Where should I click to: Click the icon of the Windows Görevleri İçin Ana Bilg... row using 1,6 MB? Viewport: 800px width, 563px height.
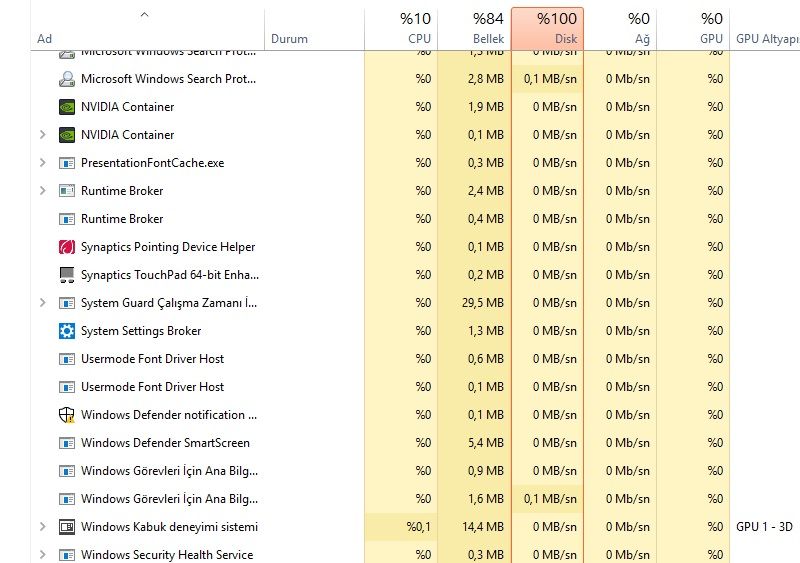coord(67,499)
